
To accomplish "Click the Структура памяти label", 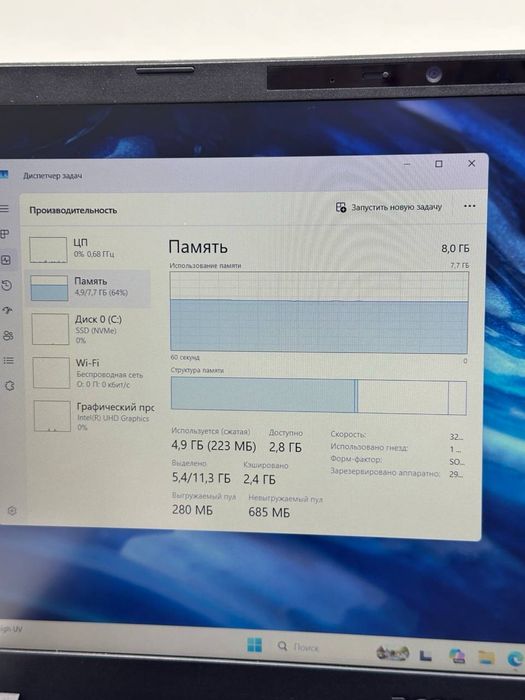I will [x=197, y=370].
